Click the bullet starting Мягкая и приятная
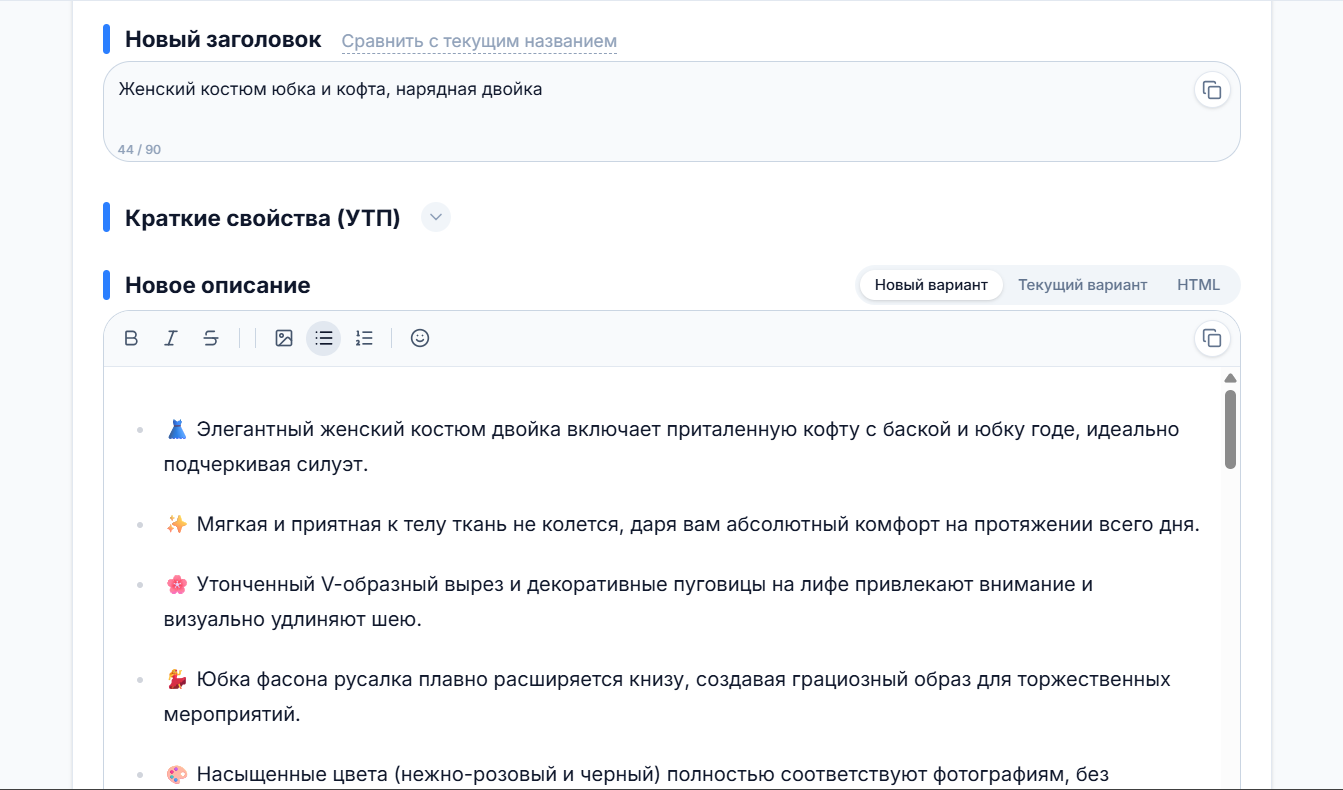Screen dimensions: 1343x790 click(x=681, y=525)
